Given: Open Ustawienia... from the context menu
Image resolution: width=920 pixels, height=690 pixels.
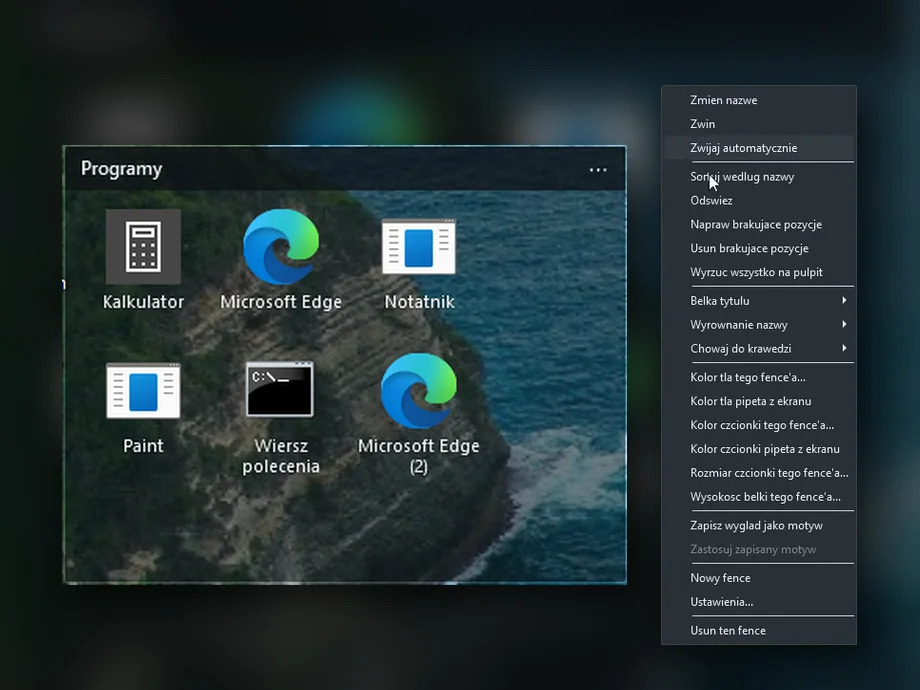Looking at the screenshot, I should (759, 602).
